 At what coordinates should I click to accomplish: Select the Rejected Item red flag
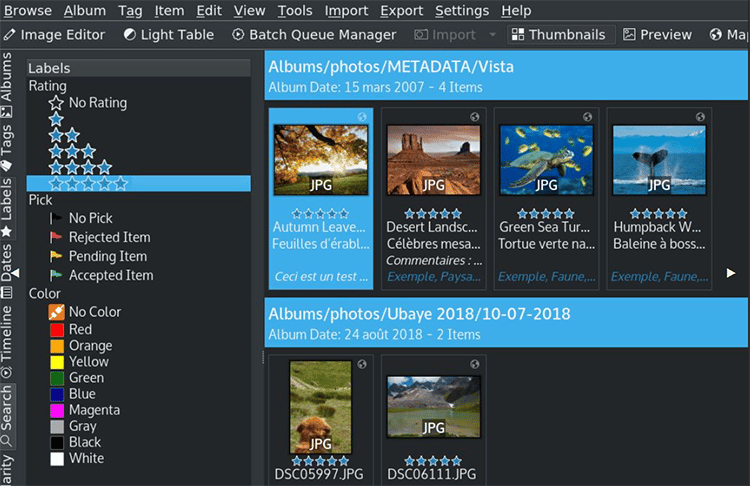tap(100, 237)
